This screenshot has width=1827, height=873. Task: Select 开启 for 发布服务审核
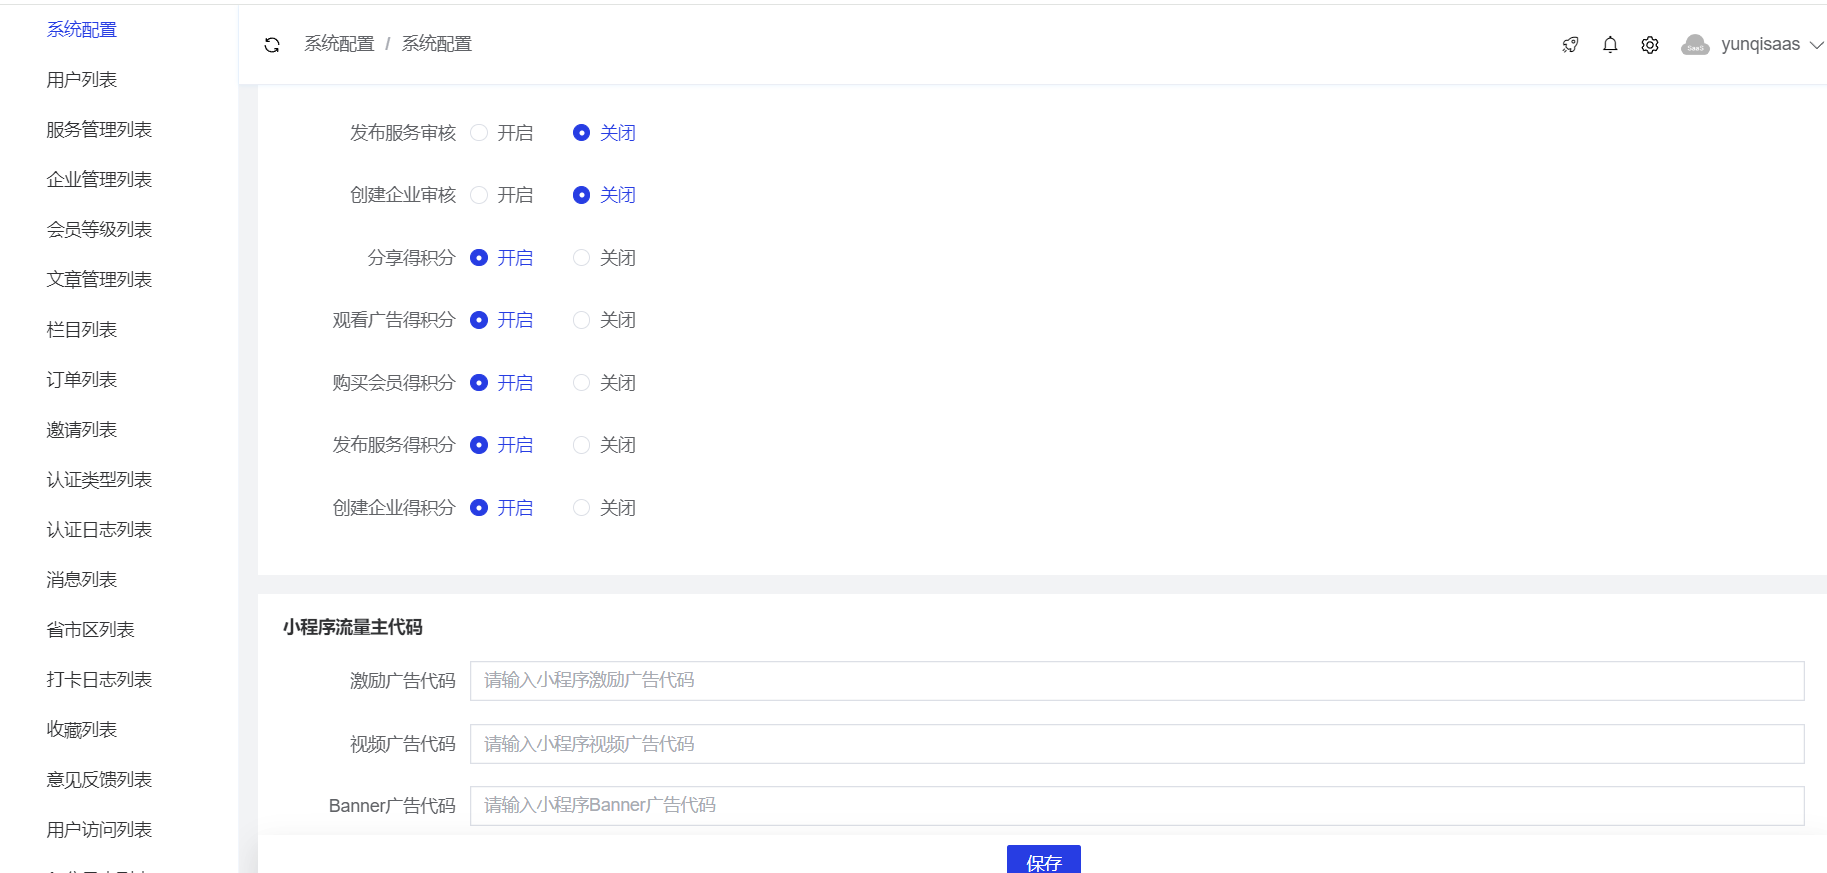[479, 133]
